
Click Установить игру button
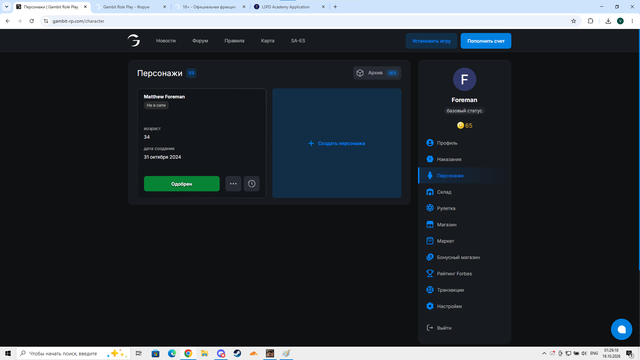click(431, 41)
